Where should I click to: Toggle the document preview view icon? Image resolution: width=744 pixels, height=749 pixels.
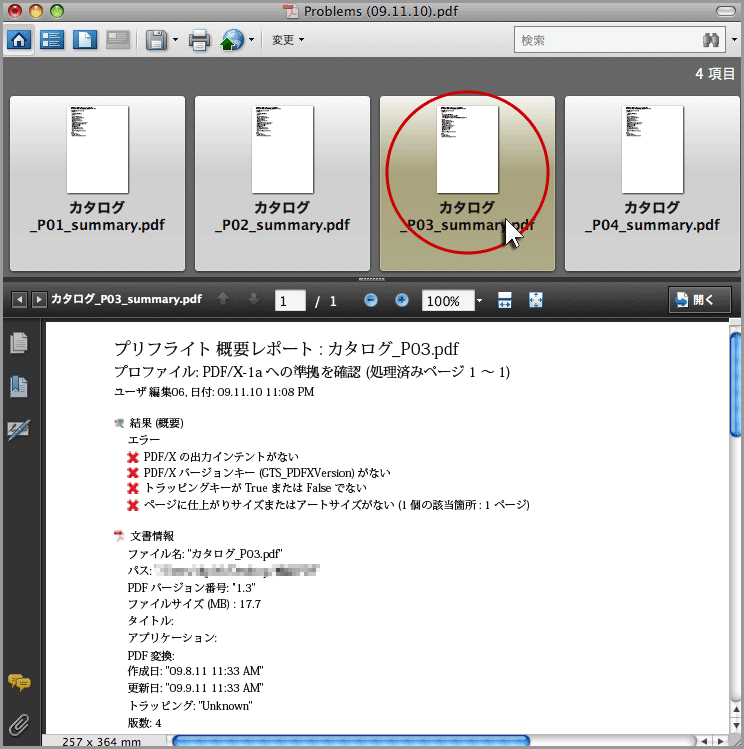[x=85, y=41]
